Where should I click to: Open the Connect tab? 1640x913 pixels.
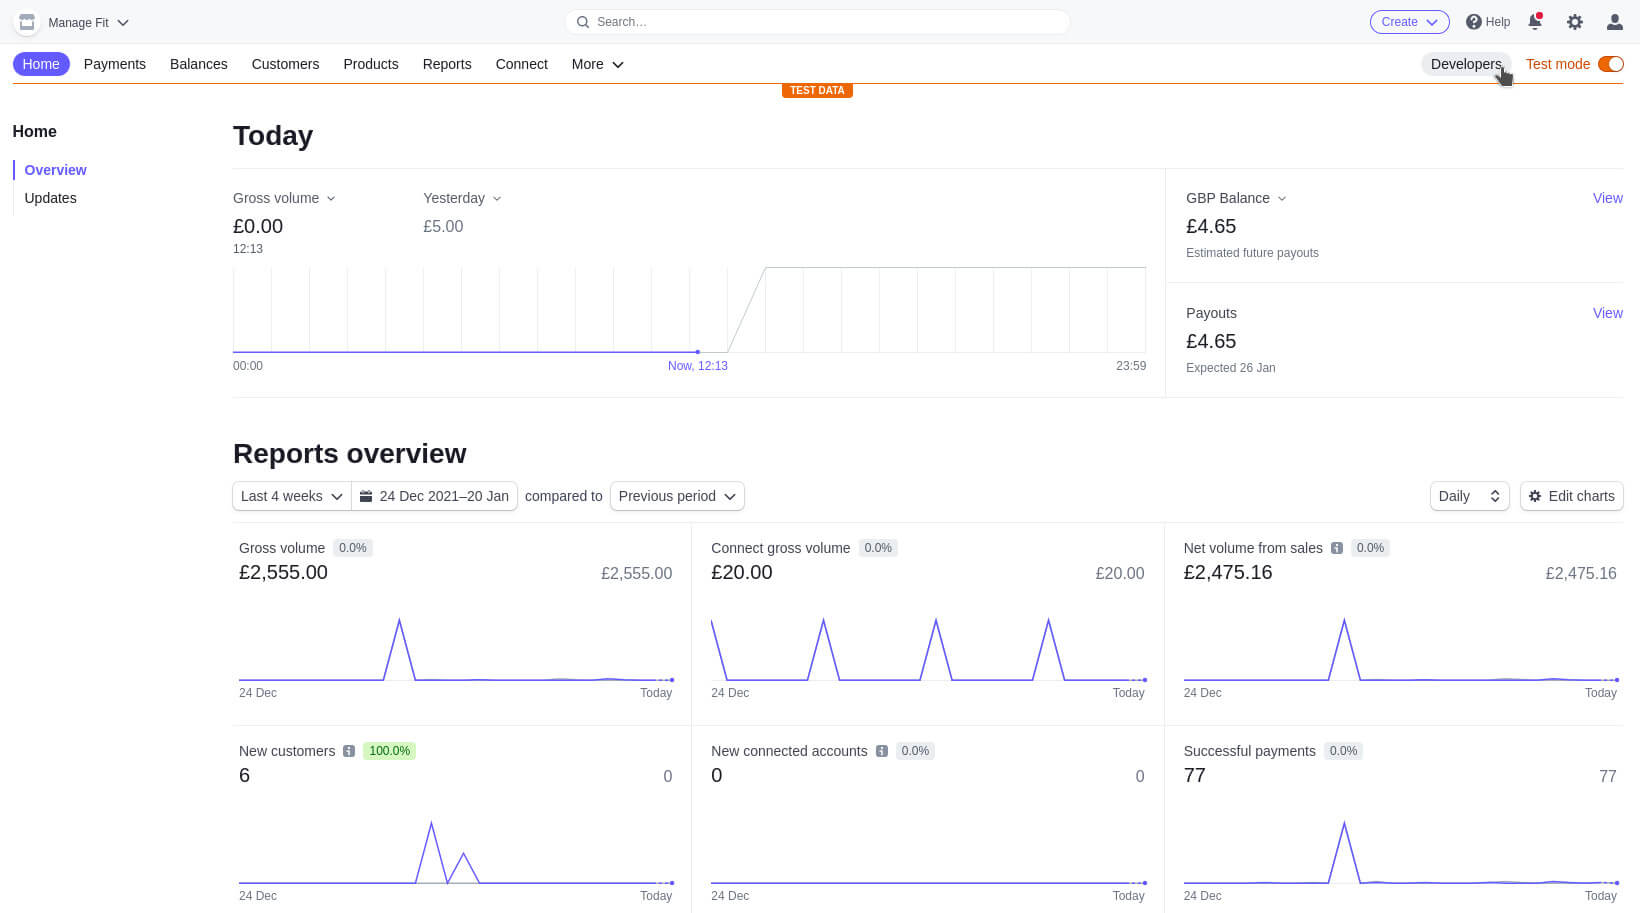[522, 64]
